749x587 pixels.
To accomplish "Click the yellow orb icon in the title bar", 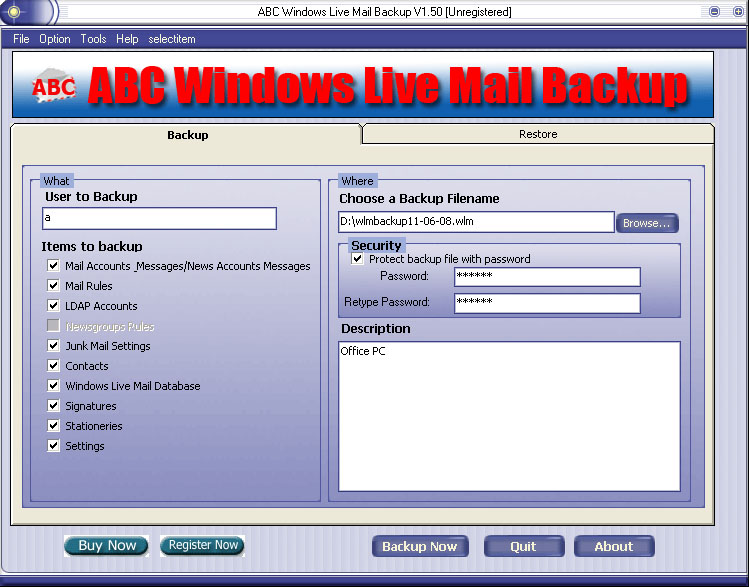I will [14, 11].
